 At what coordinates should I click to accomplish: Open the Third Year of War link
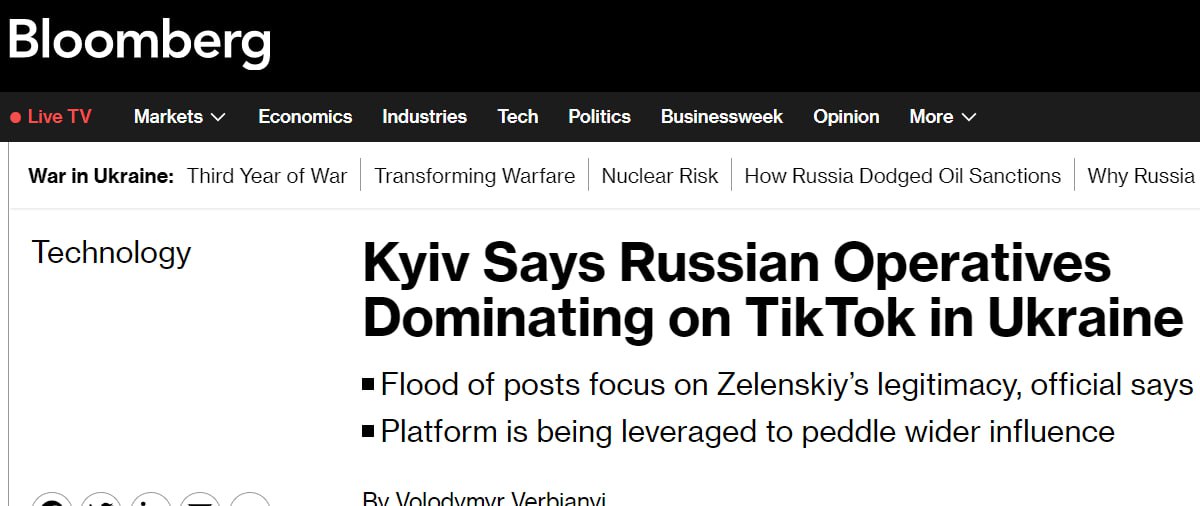pyautogui.click(x=267, y=176)
